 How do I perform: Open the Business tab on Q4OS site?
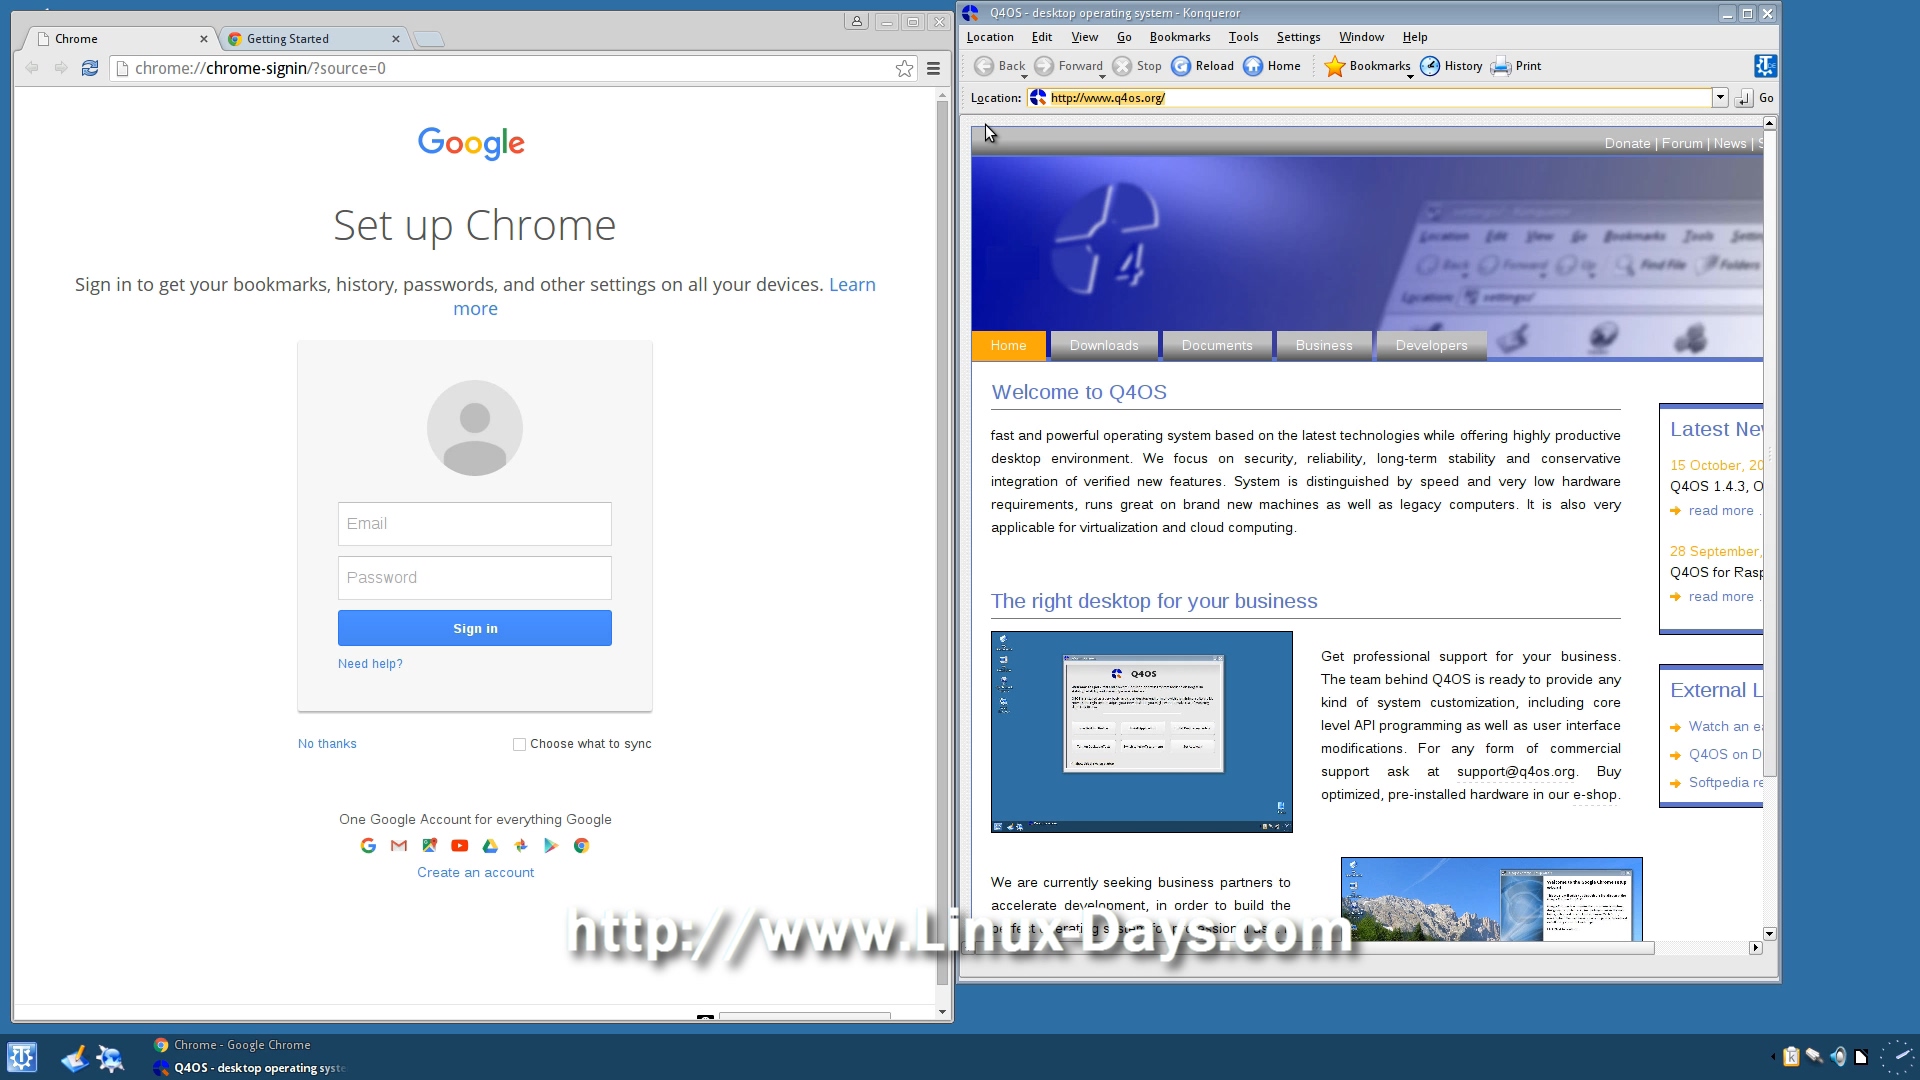click(1324, 345)
